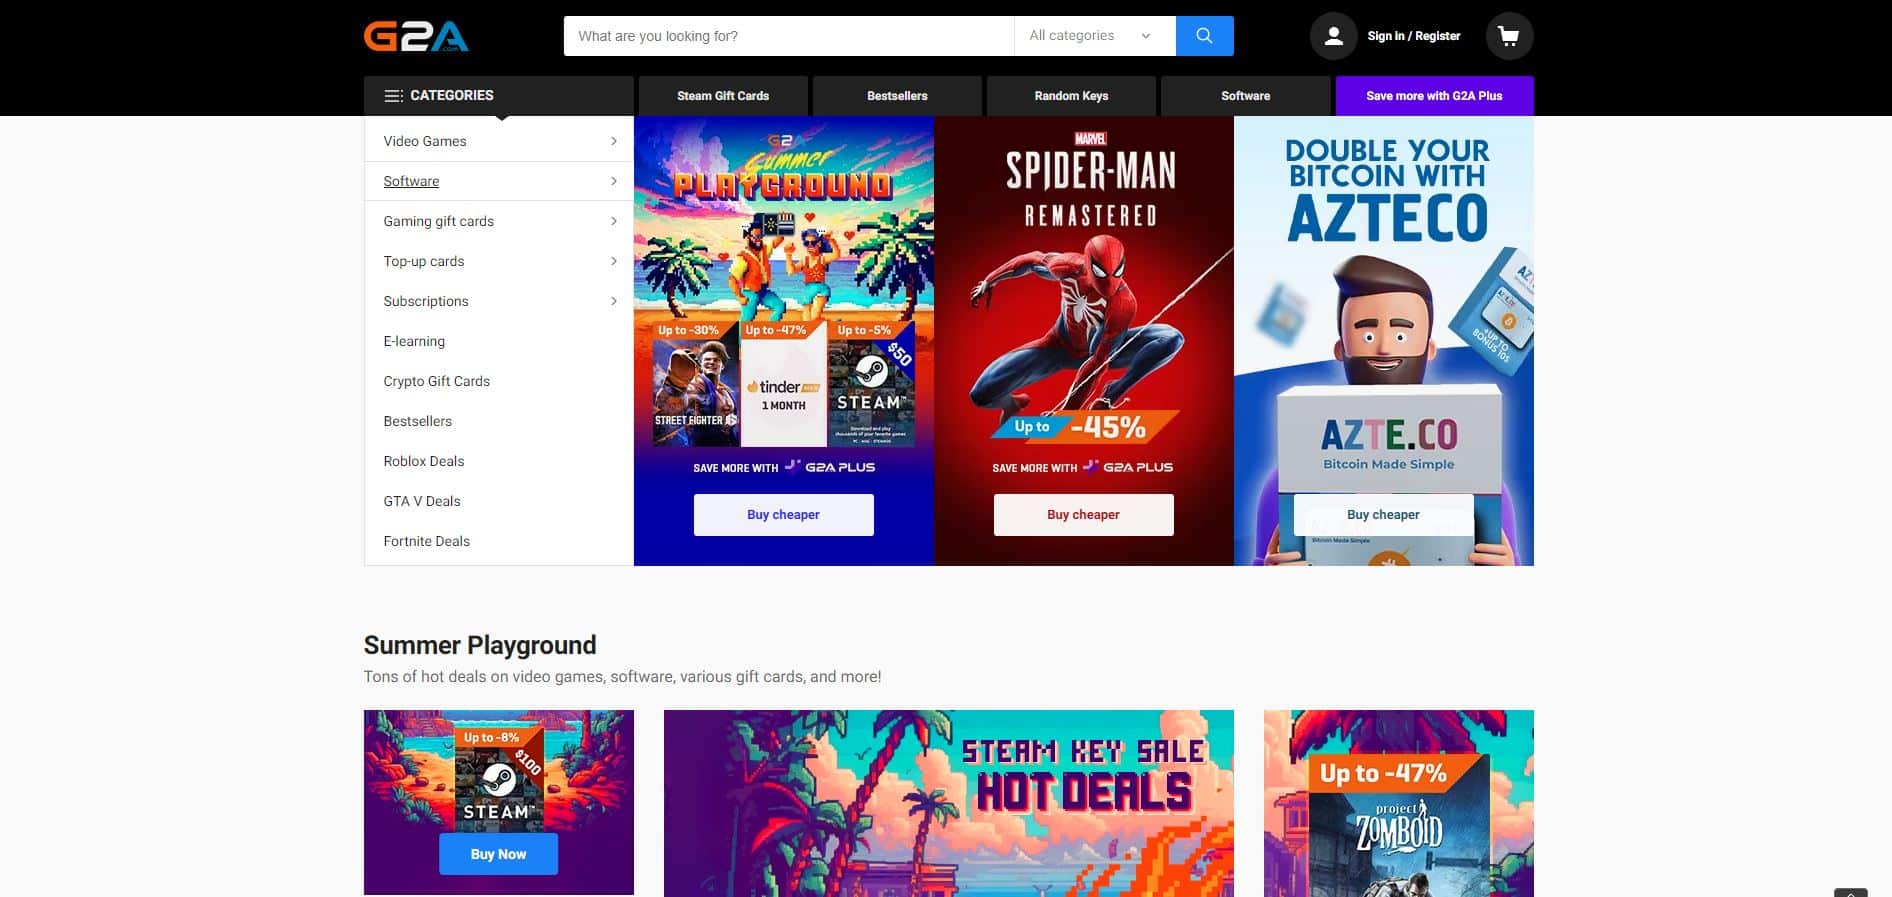Select GTA V Deals in the sidebar
The height and width of the screenshot is (897, 1892).
pyautogui.click(x=422, y=501)
